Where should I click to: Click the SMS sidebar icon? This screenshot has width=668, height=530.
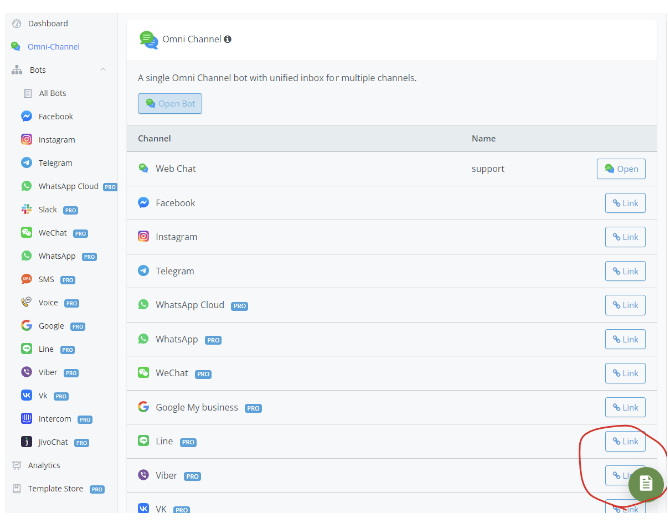26,279
